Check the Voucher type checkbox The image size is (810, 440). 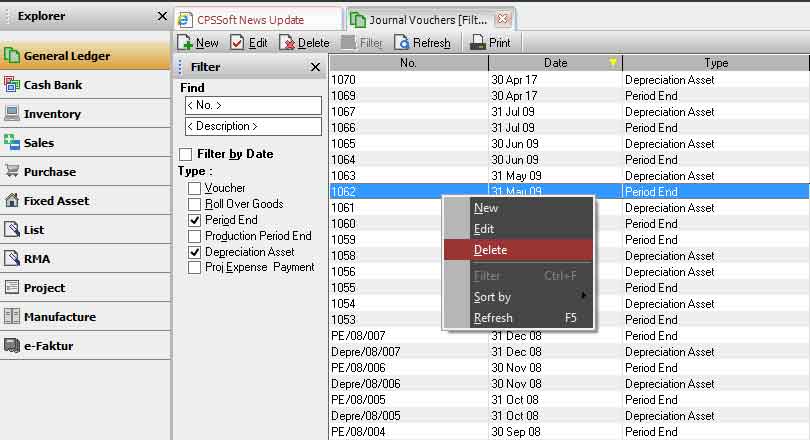[196, 188]
